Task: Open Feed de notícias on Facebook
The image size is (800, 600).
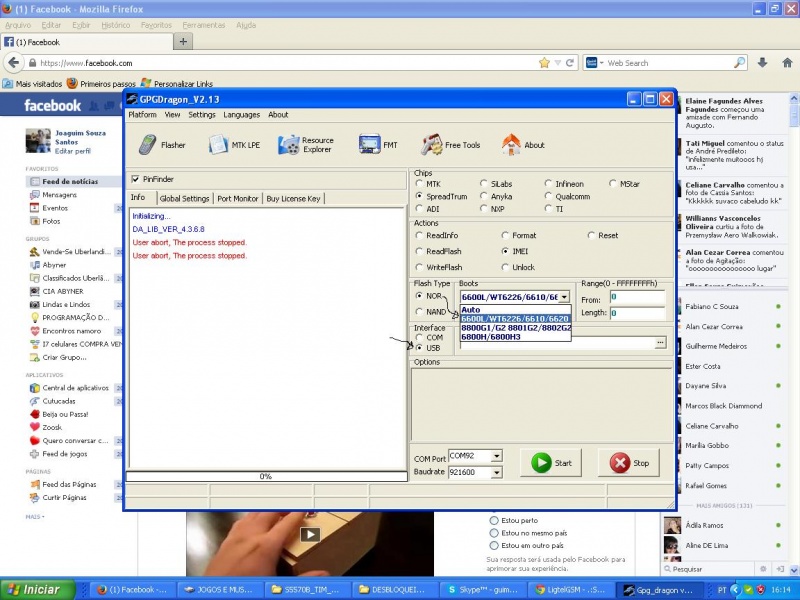Action: [70, 182]
